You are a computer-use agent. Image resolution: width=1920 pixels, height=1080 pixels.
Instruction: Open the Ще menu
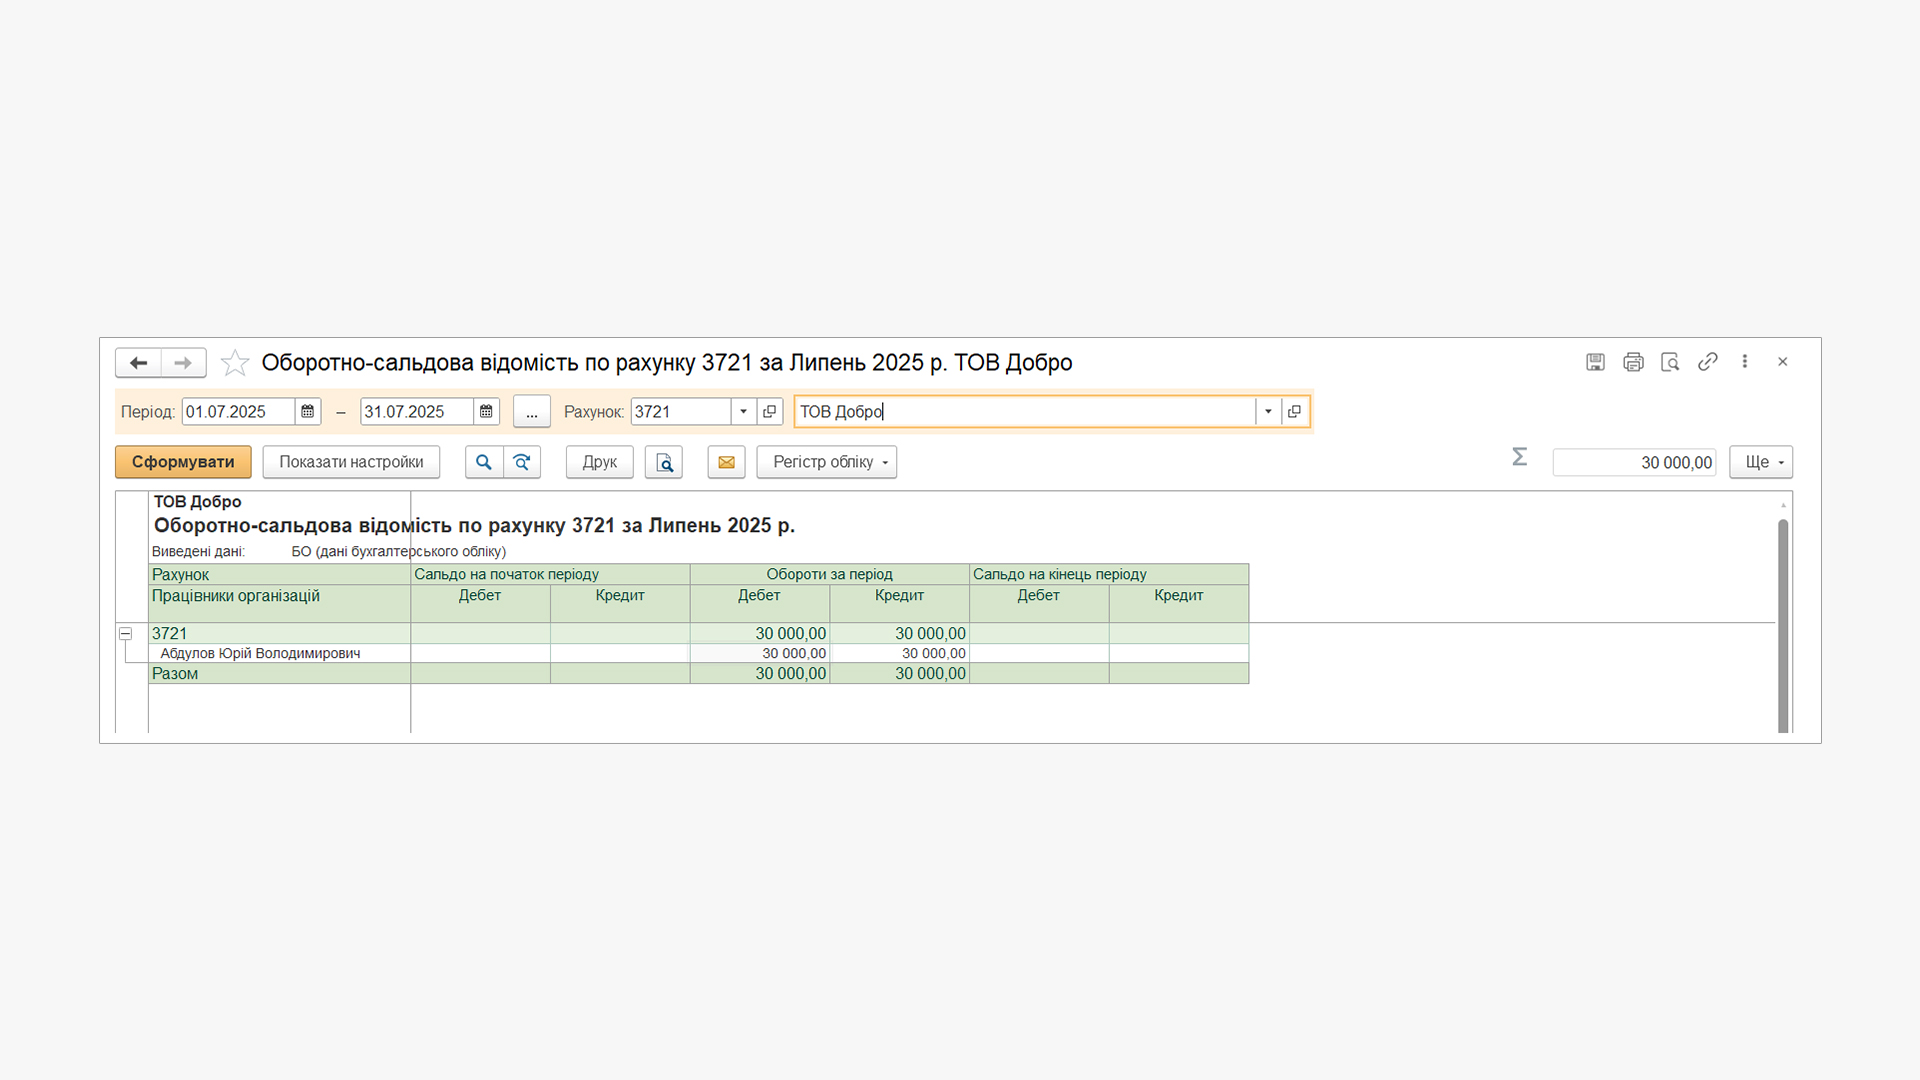[x=1761, y=462]
